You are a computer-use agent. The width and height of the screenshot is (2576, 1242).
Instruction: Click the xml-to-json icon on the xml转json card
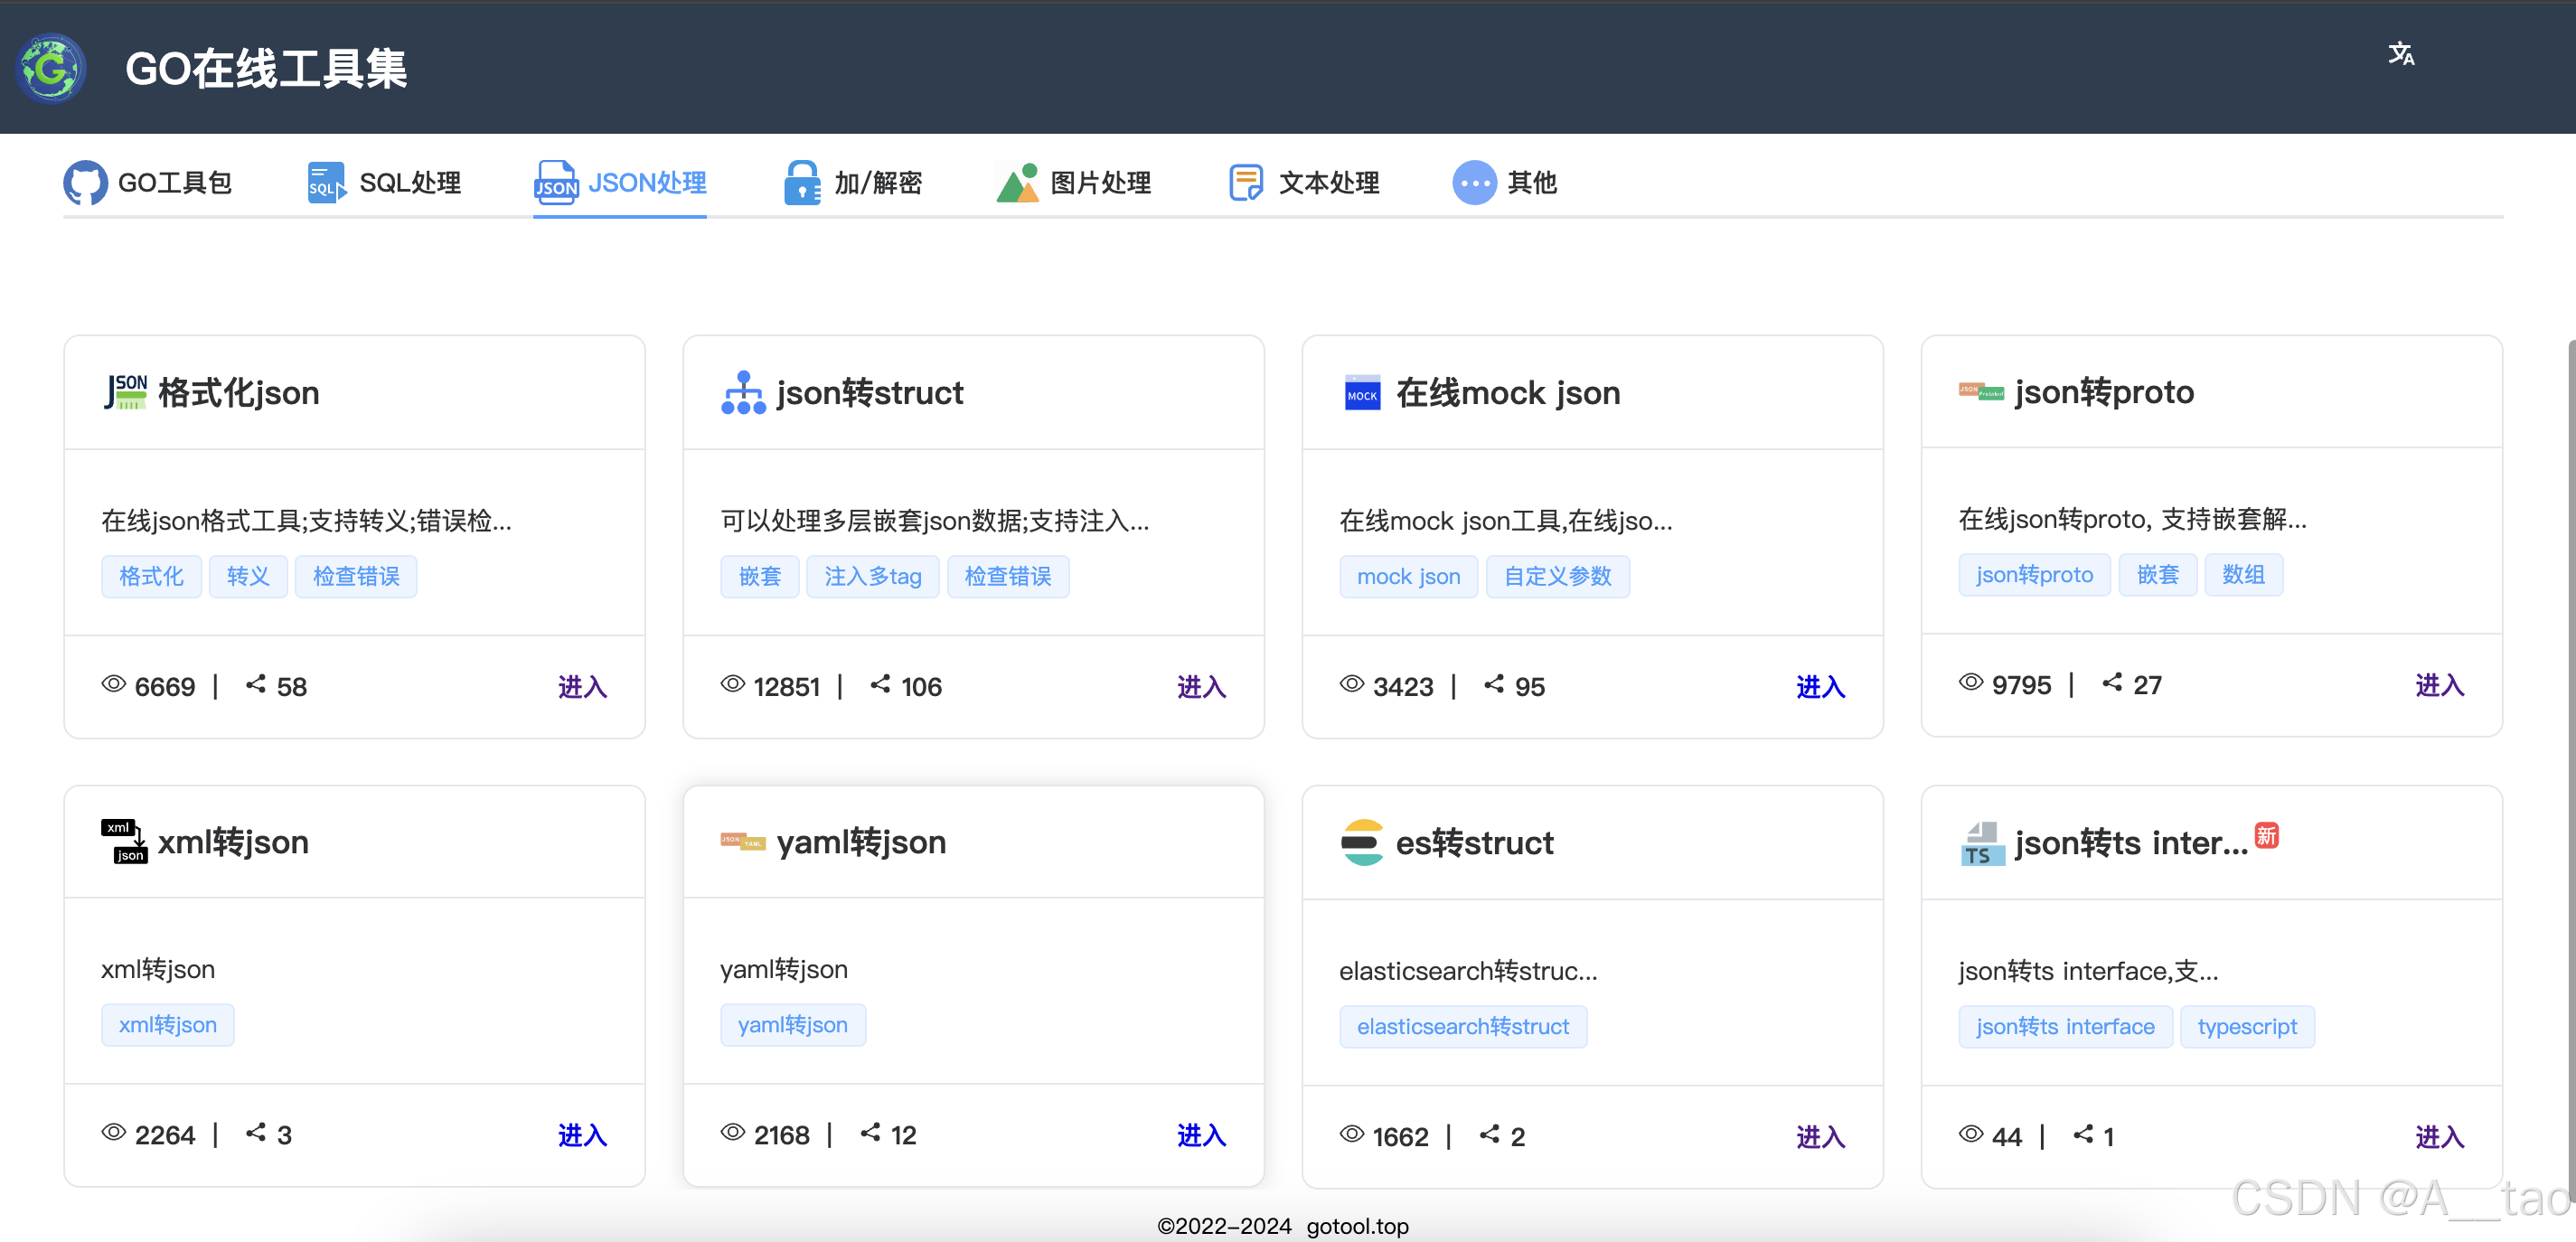pos(125,842)
